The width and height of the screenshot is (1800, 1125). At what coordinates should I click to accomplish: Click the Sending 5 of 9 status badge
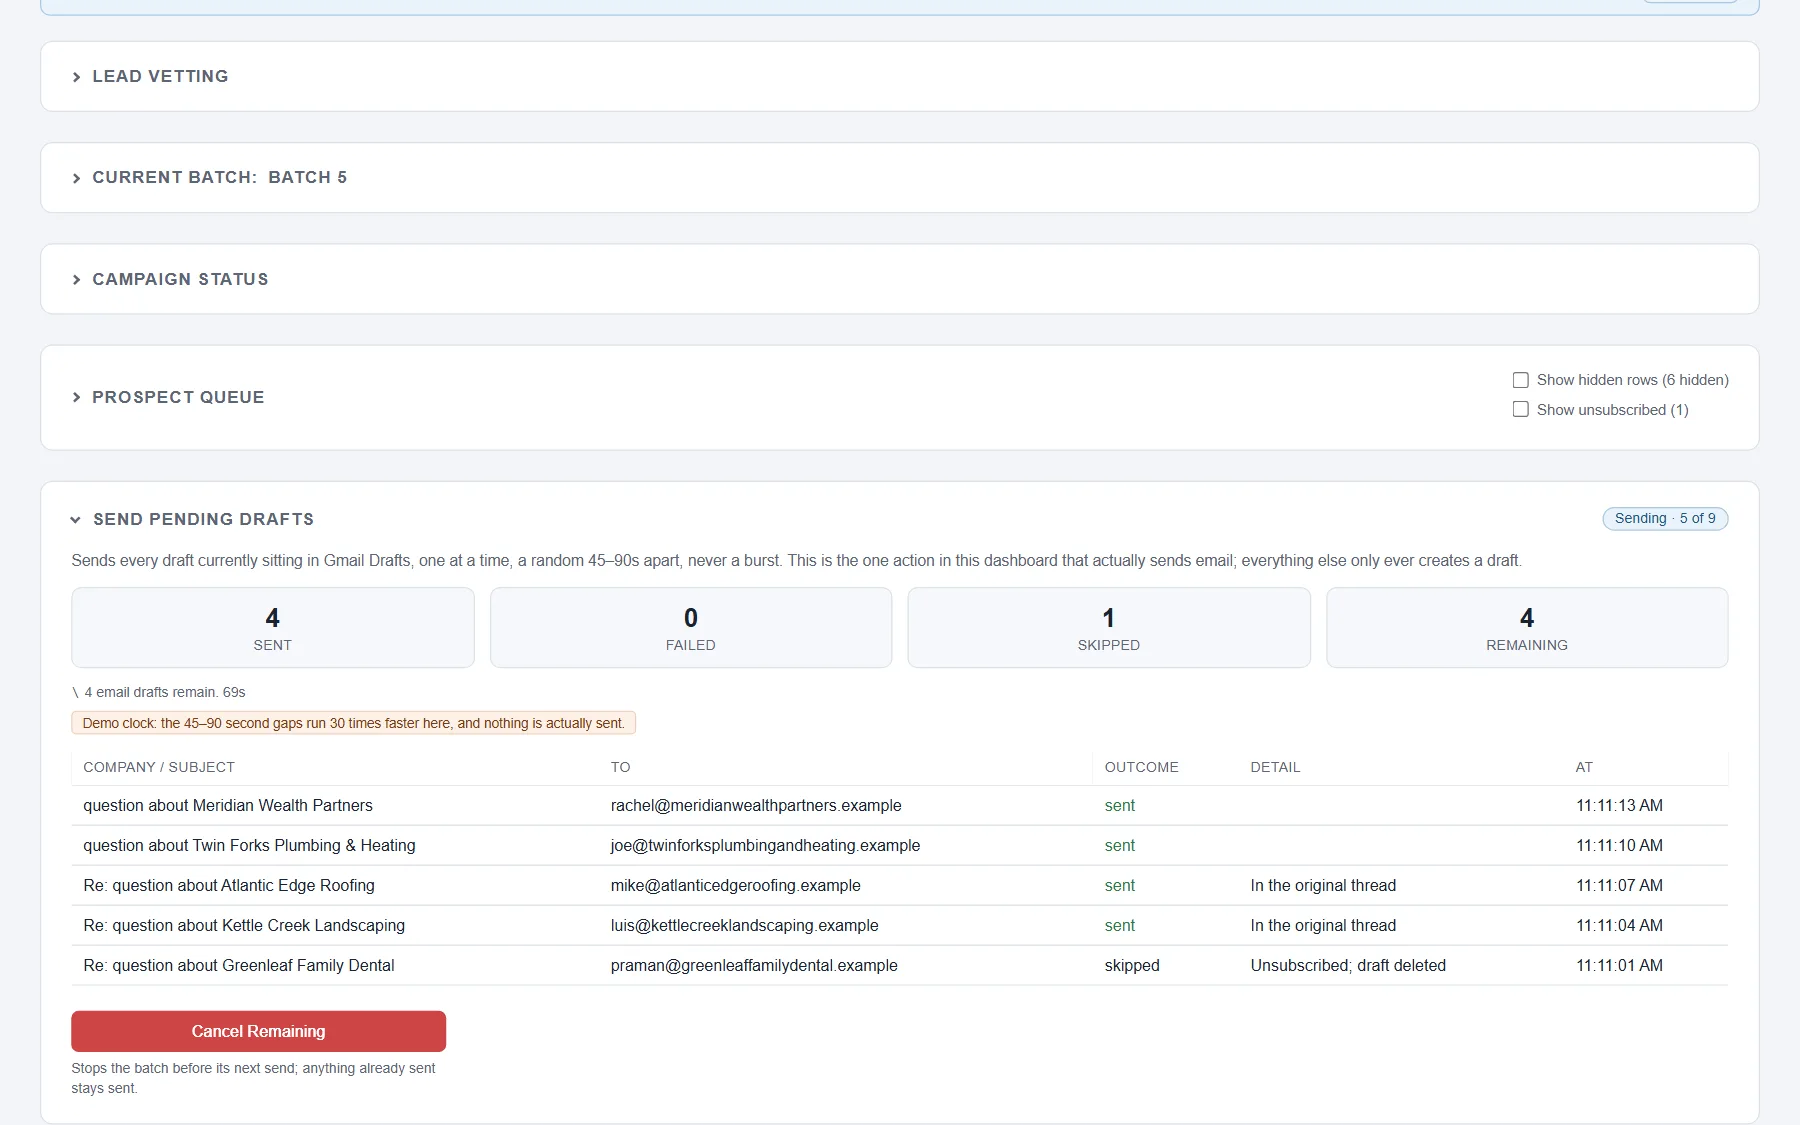(1665, 518)
